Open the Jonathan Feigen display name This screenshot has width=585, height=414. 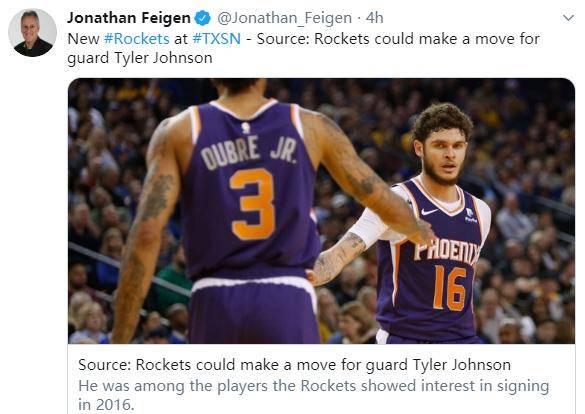(x=129, y=18)
